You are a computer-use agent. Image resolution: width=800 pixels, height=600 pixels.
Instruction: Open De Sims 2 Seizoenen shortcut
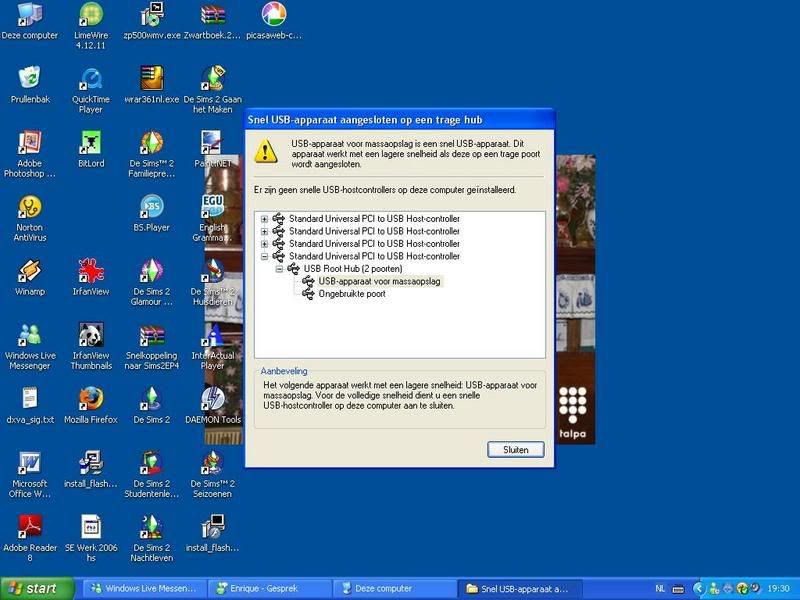(x=212, y=474)
